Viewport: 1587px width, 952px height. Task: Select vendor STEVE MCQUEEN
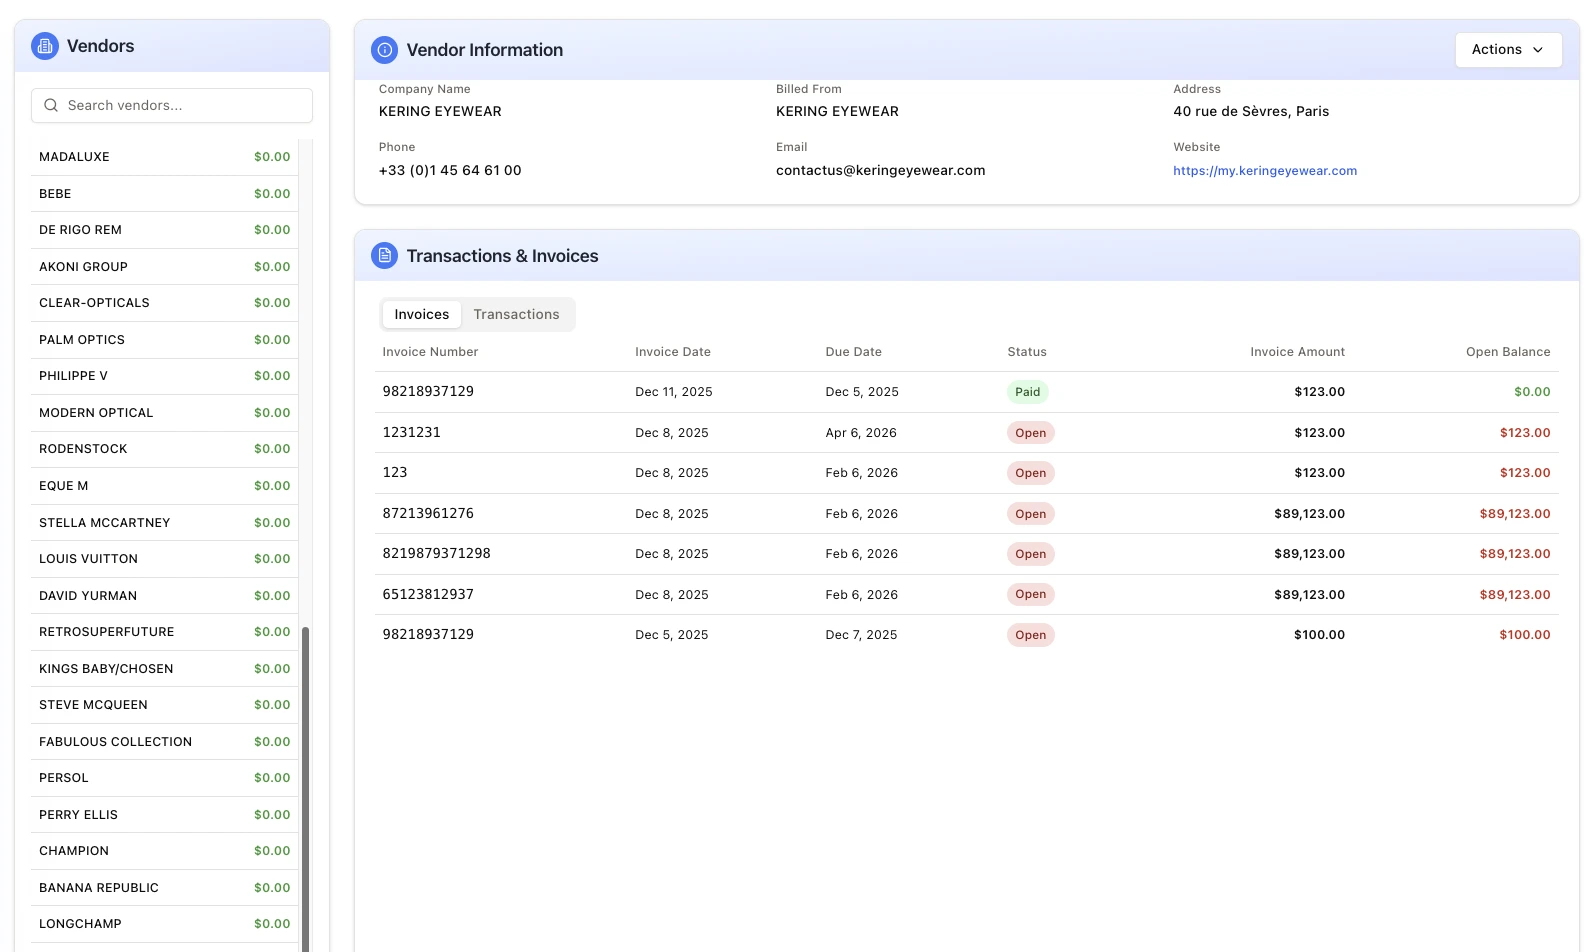(x=164, y=705)
